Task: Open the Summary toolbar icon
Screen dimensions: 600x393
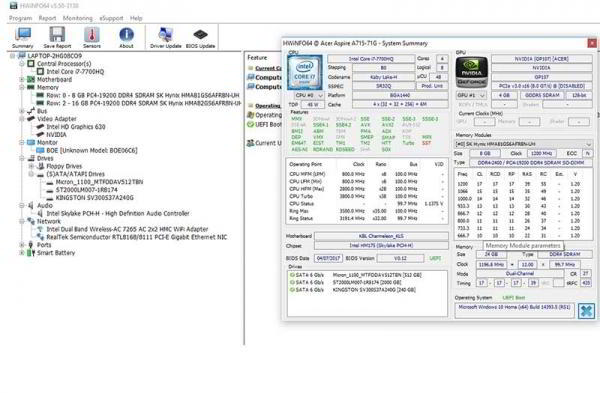Action: coord(23,38)
